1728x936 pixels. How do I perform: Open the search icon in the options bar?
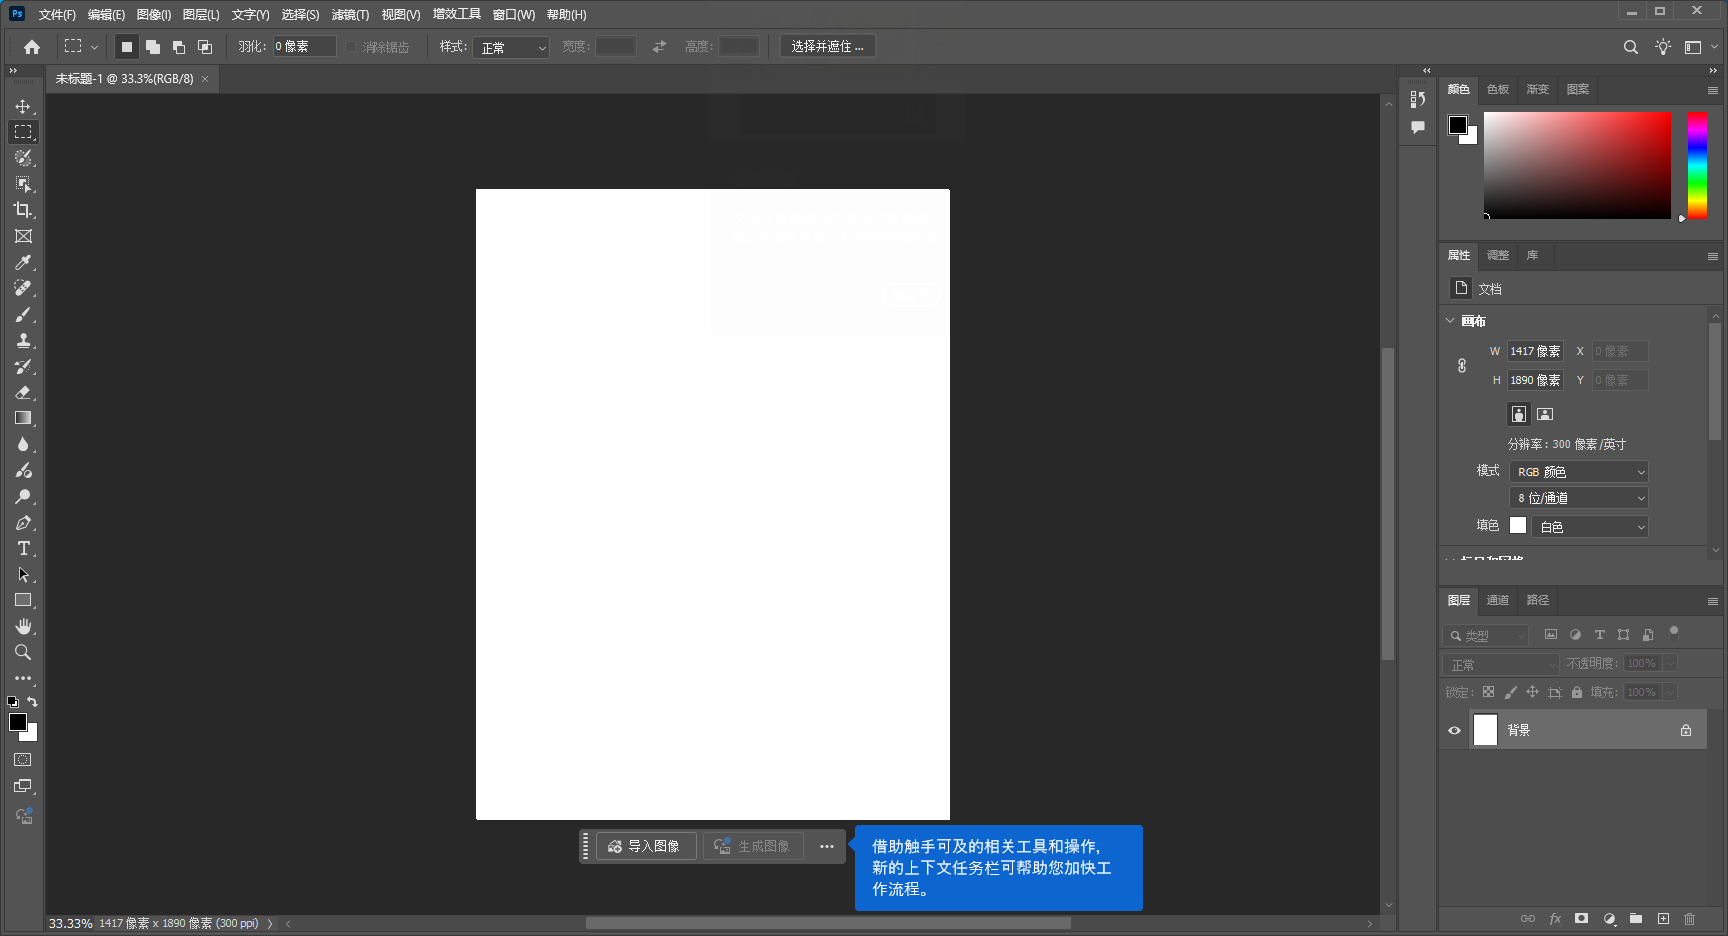(1630, 46)
